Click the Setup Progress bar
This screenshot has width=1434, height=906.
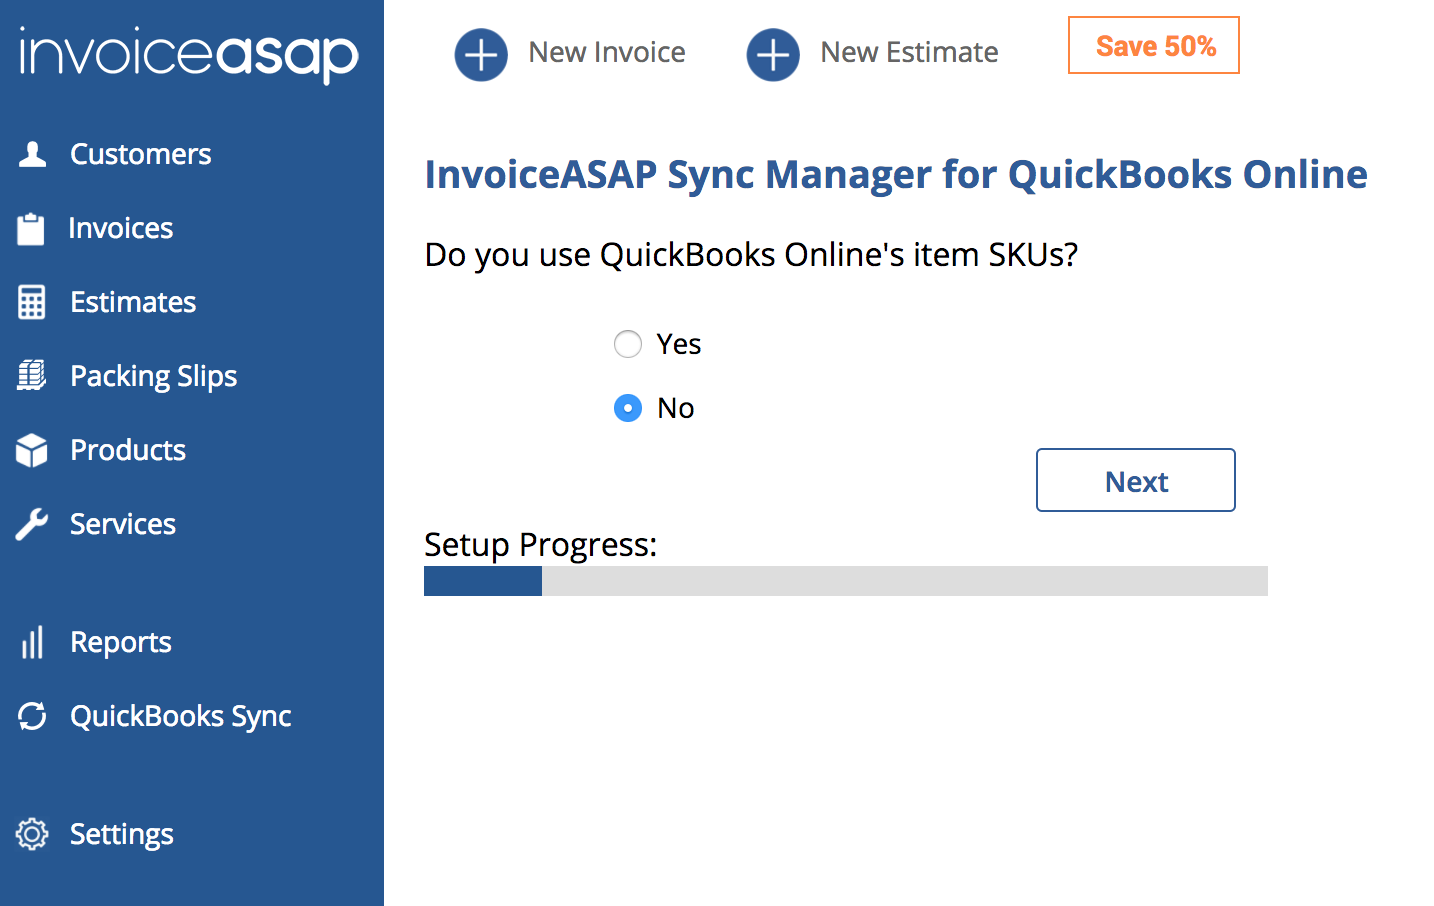tap(846, 581)
